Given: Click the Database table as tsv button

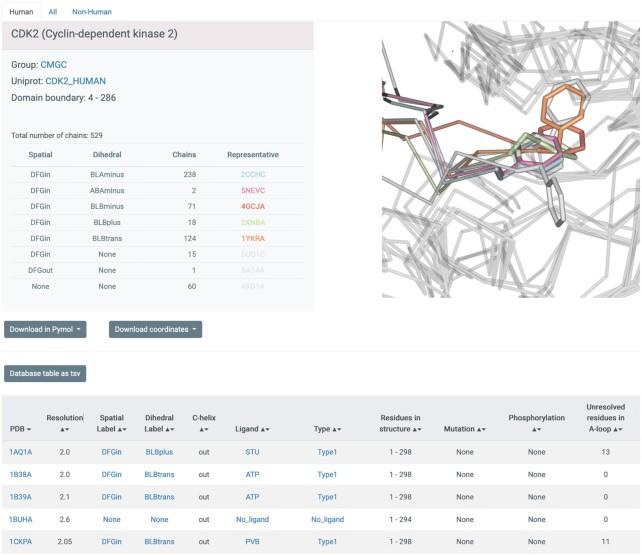Looking at the screenshot, I should point(46,373).
